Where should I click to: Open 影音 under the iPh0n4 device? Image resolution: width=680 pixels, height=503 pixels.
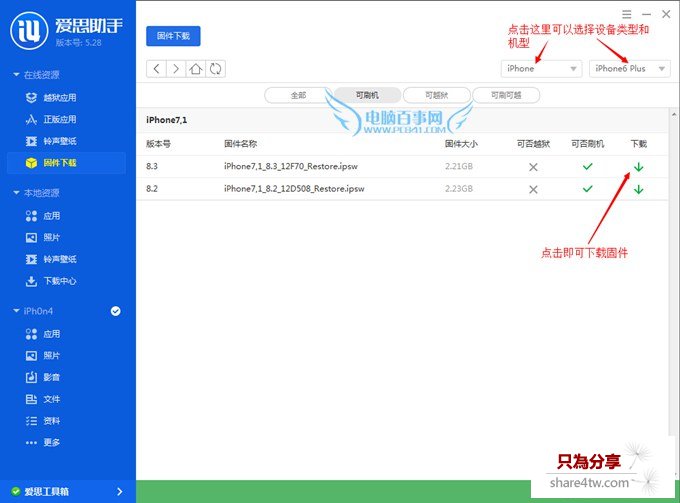click(x=43, y=377)
